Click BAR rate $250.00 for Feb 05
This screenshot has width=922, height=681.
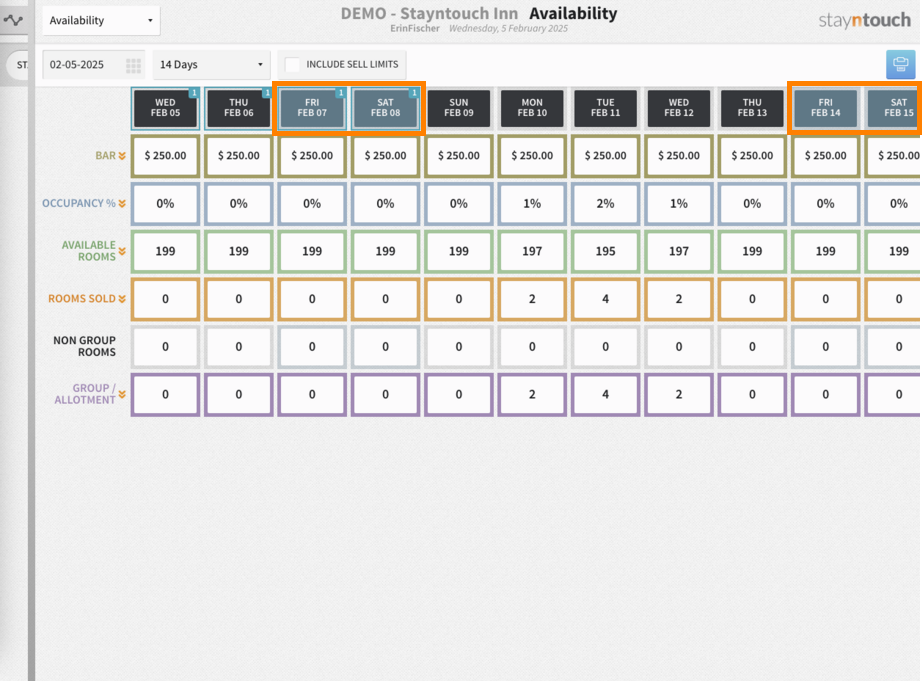point(165,156)
